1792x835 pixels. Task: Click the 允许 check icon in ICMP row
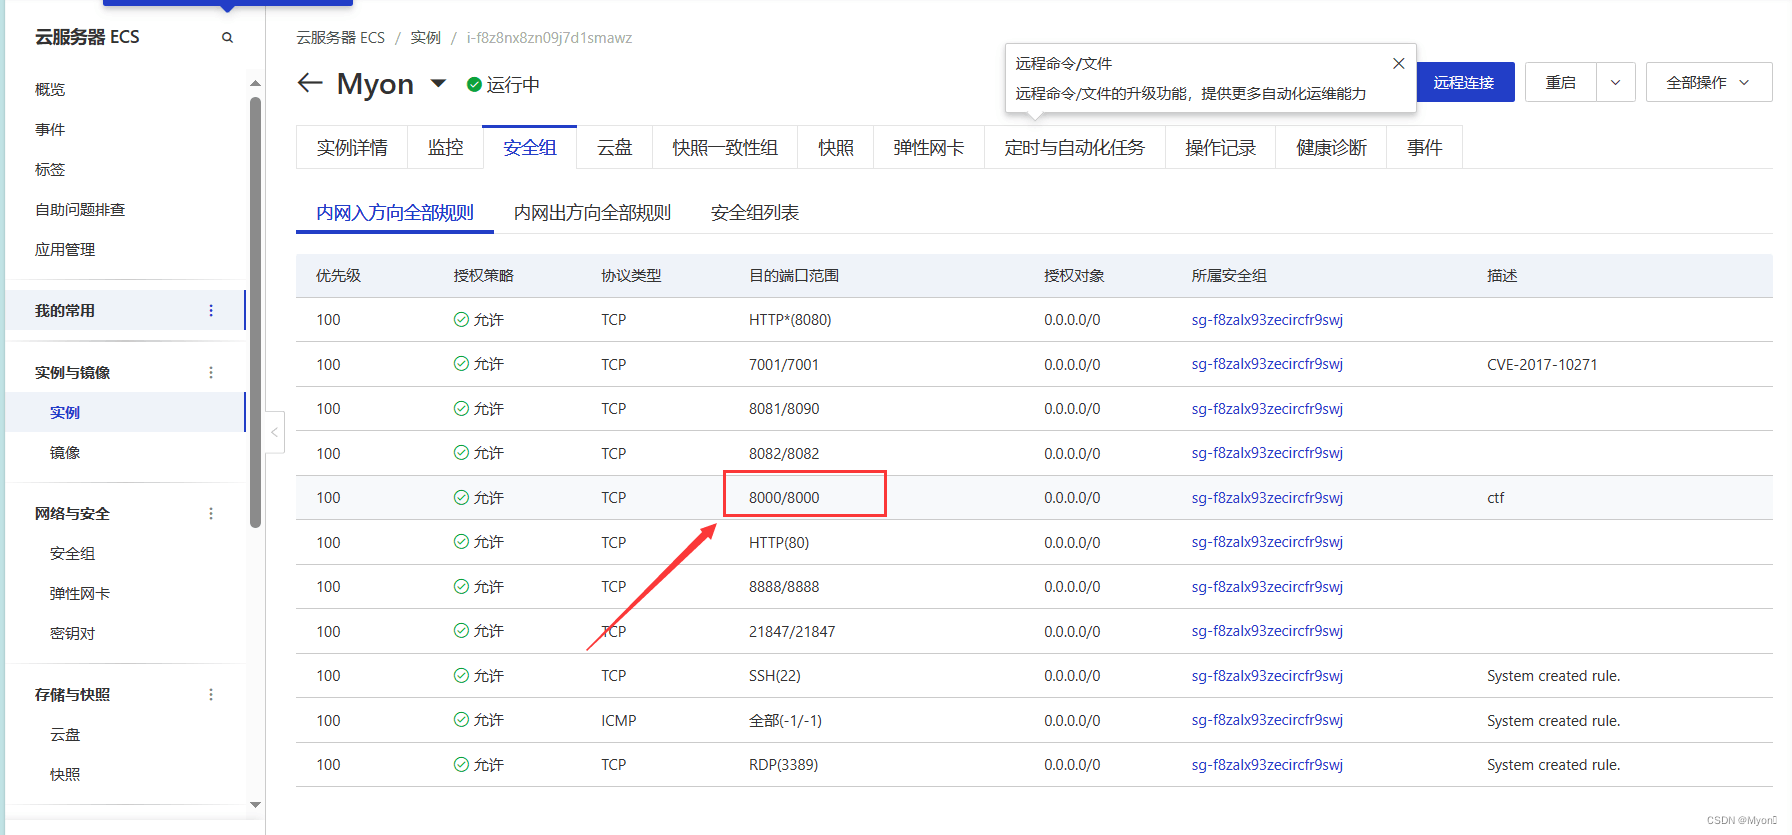(461, 719)
